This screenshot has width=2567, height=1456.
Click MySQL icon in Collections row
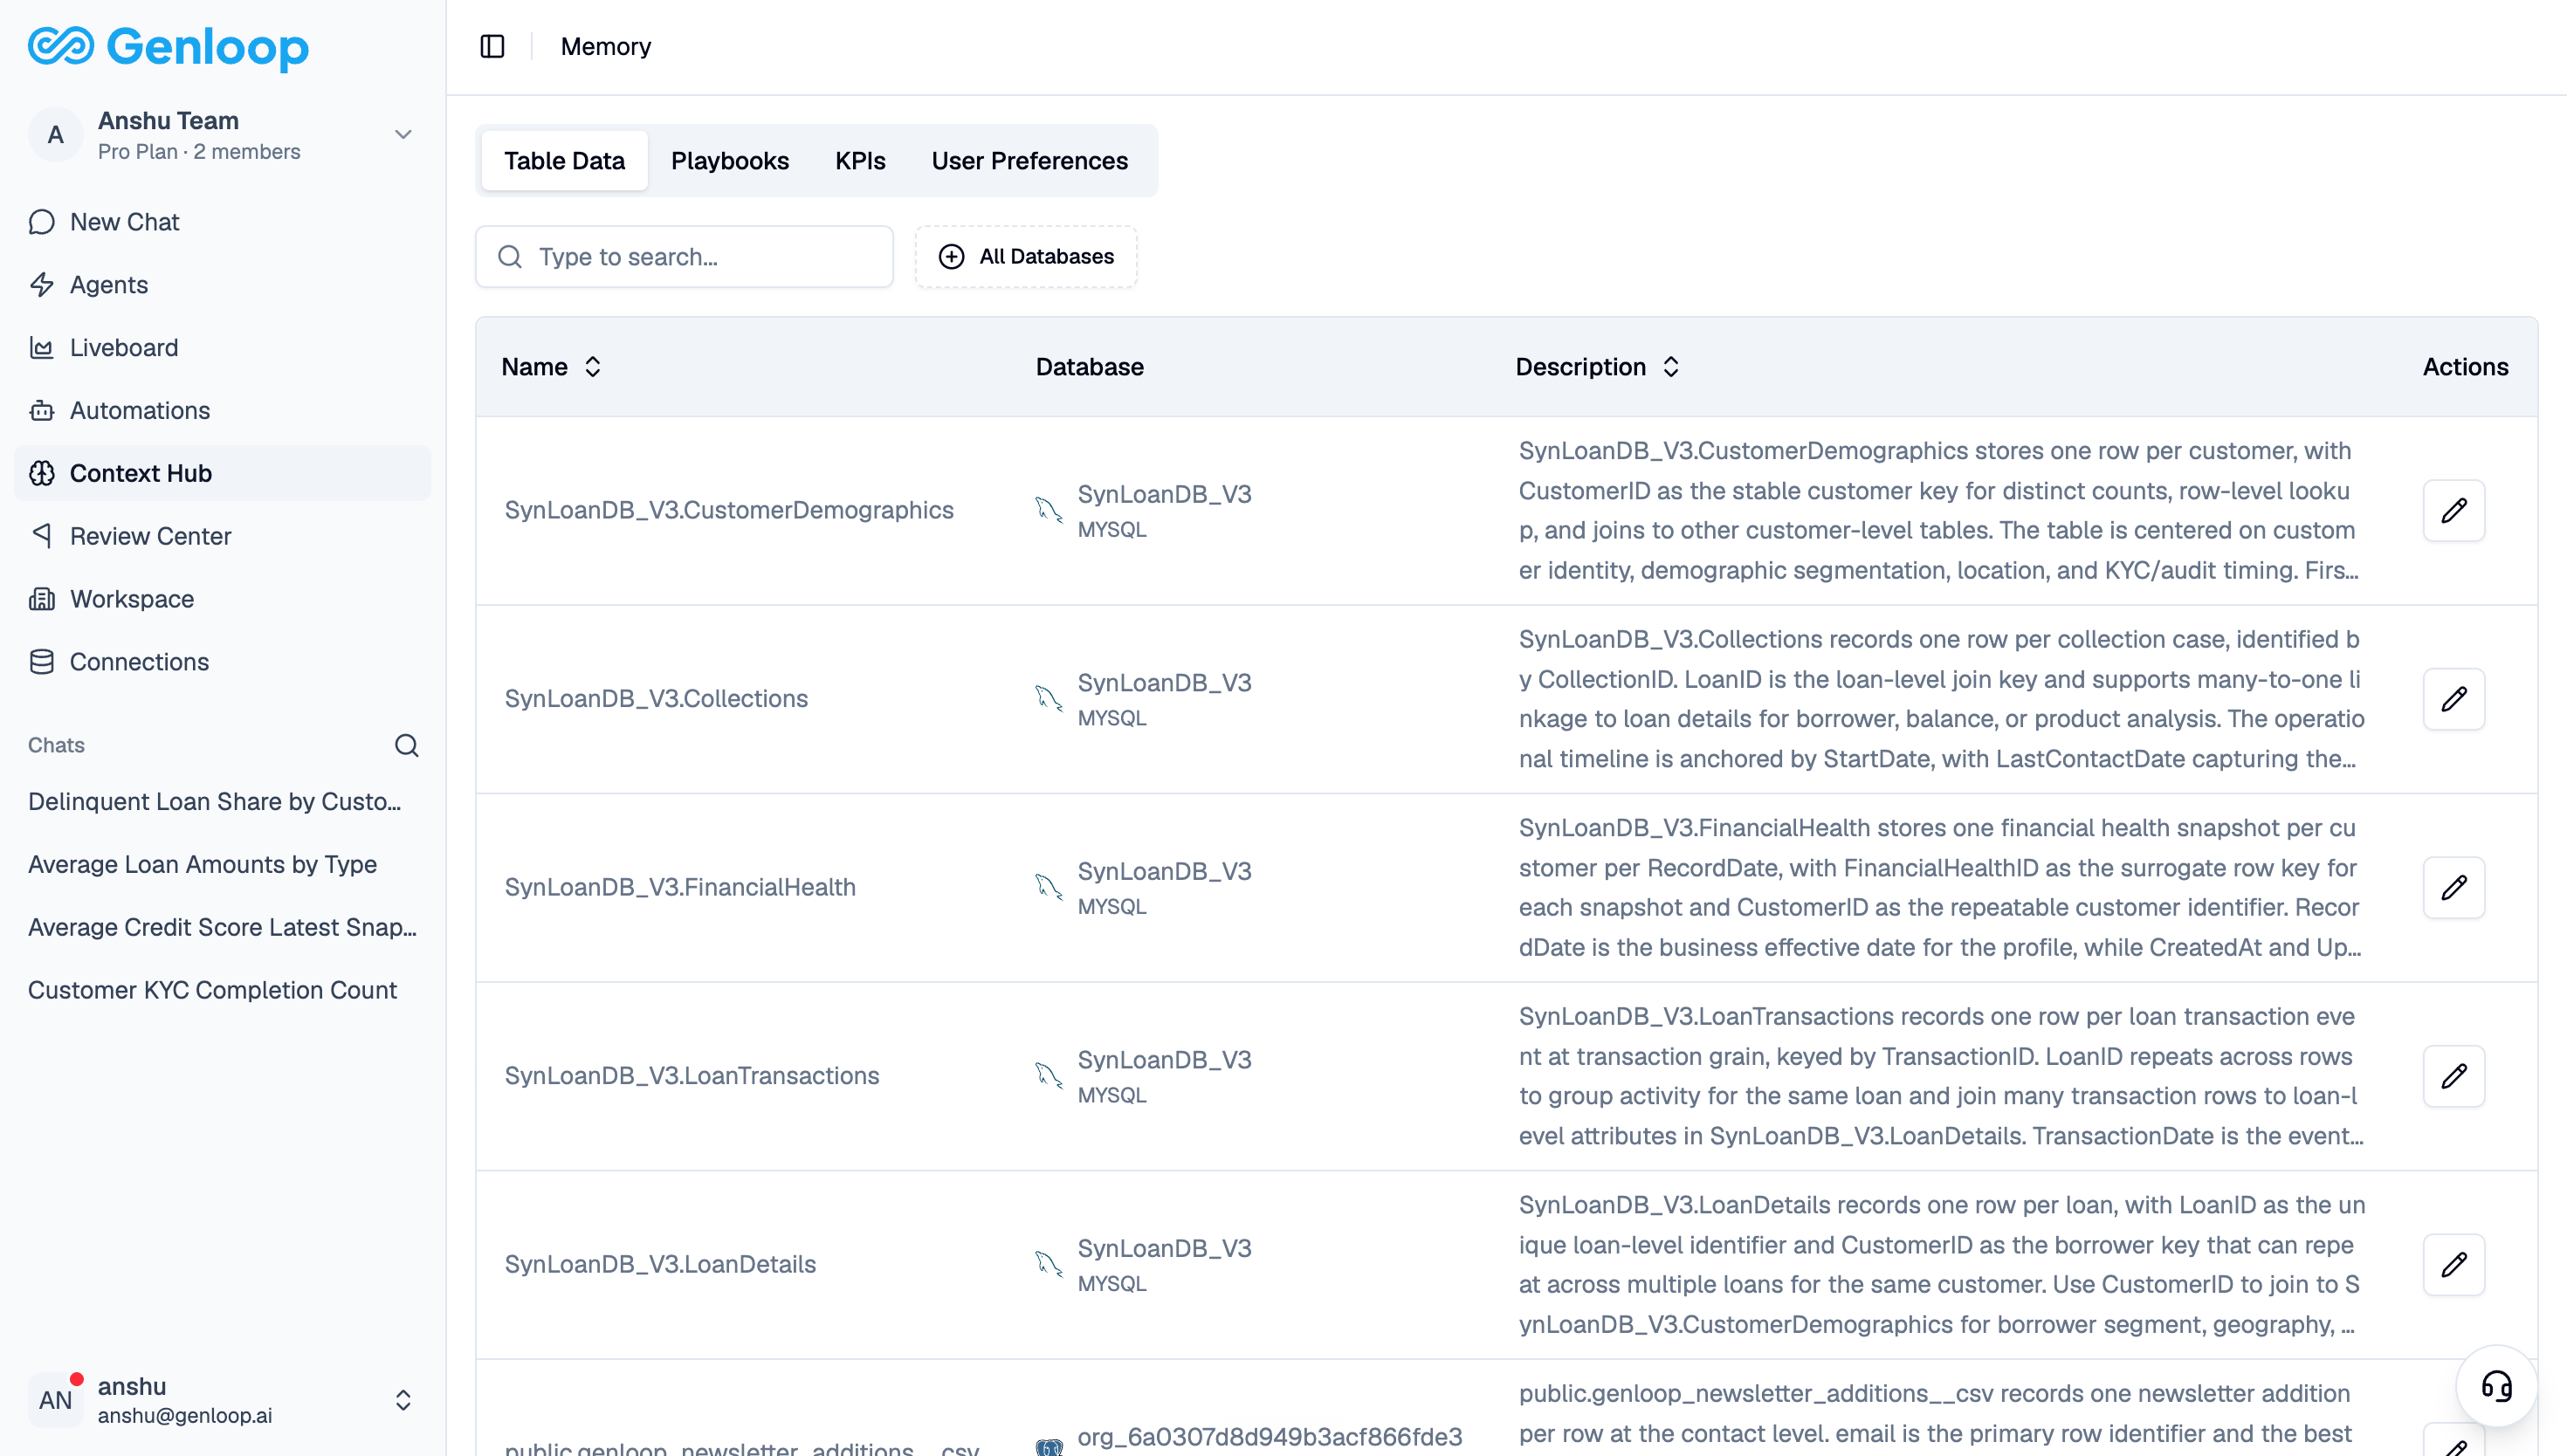[1048, 699]
